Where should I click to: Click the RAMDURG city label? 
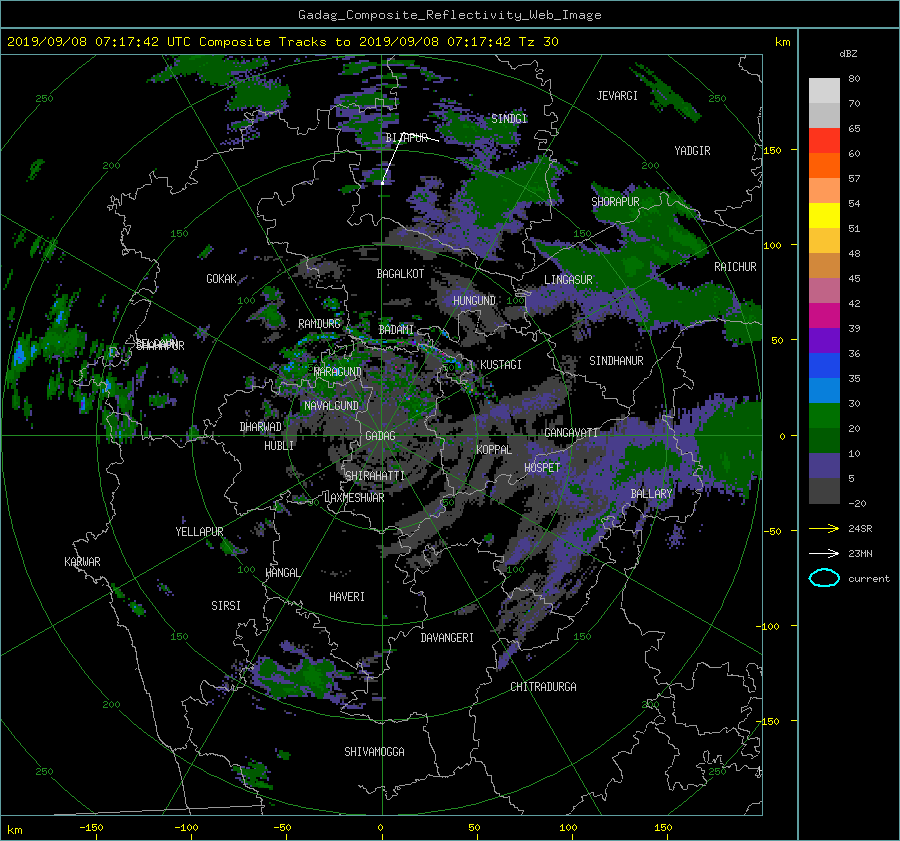click(x=319, y=324)
